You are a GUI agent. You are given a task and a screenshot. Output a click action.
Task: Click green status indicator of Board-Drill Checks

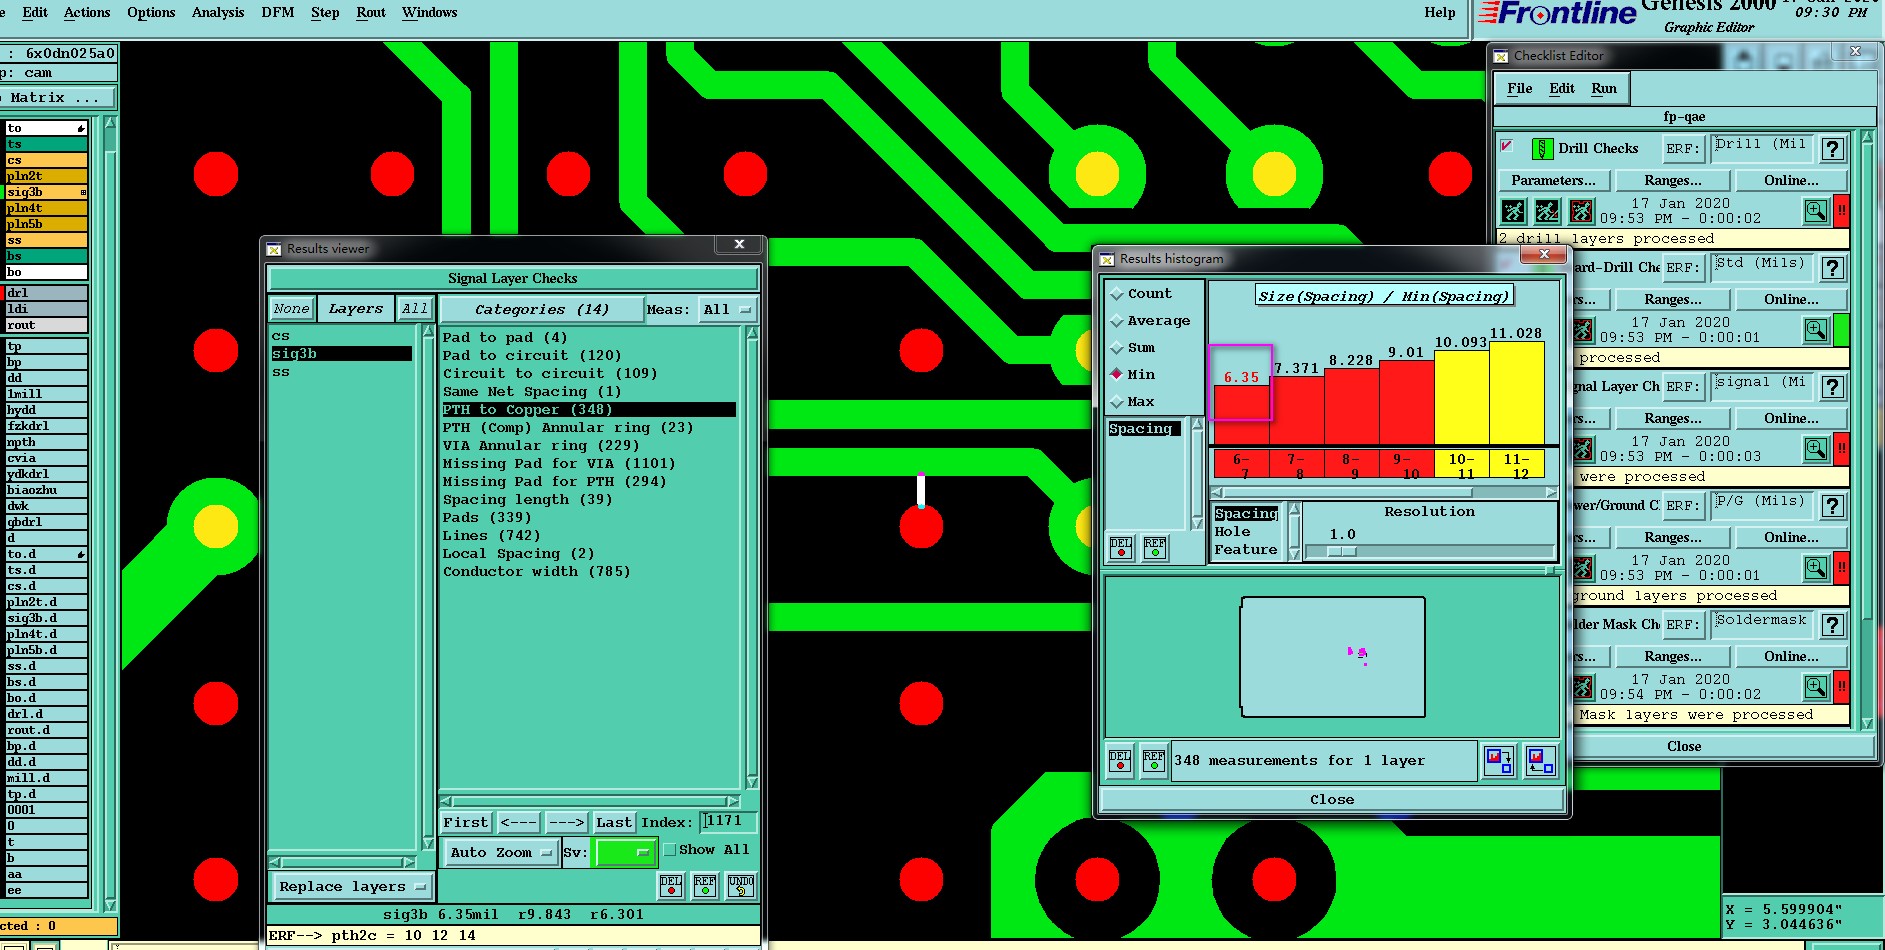pos(1841,330)
